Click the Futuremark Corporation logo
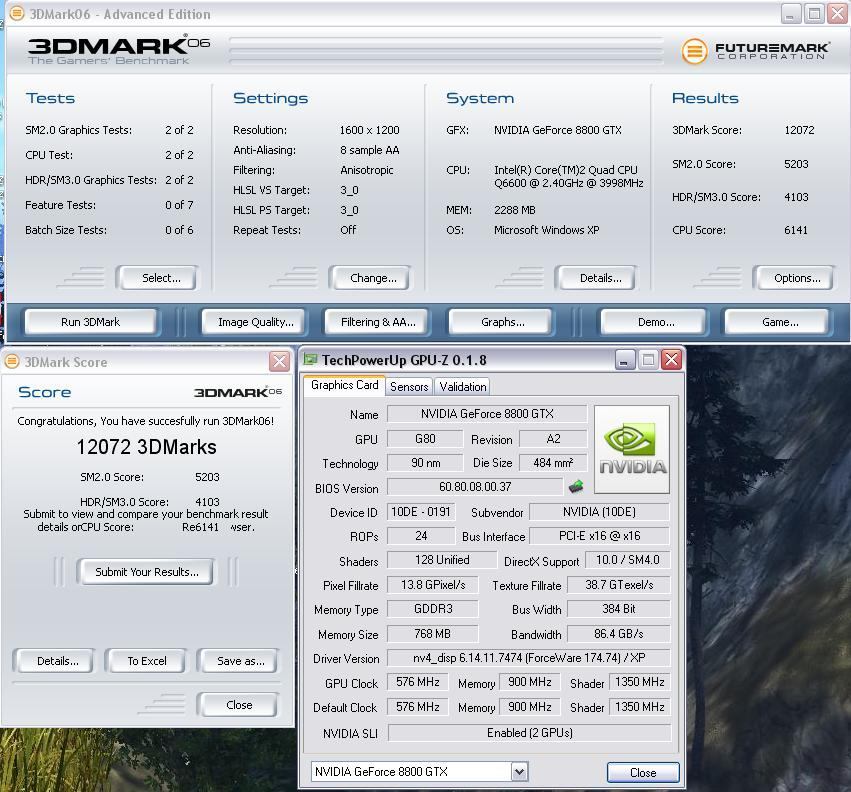This screenshot has width=851, height=792. pyautogui.click(x=755, y=51)
